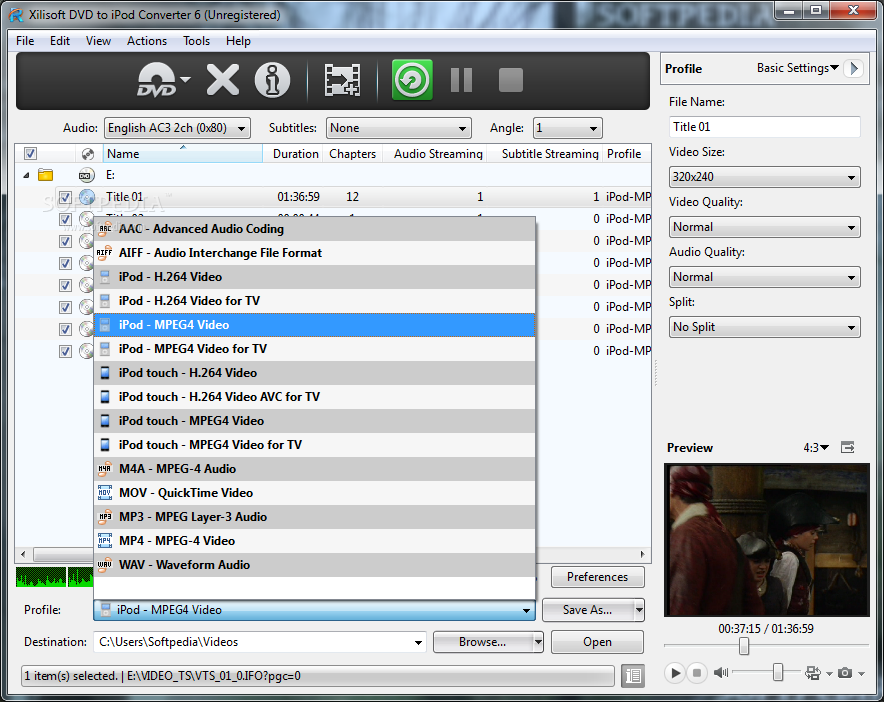The height and width of the screenshot is (702, 884).
Task: Click the E: drive DVD icon
Action: (86, 175)
